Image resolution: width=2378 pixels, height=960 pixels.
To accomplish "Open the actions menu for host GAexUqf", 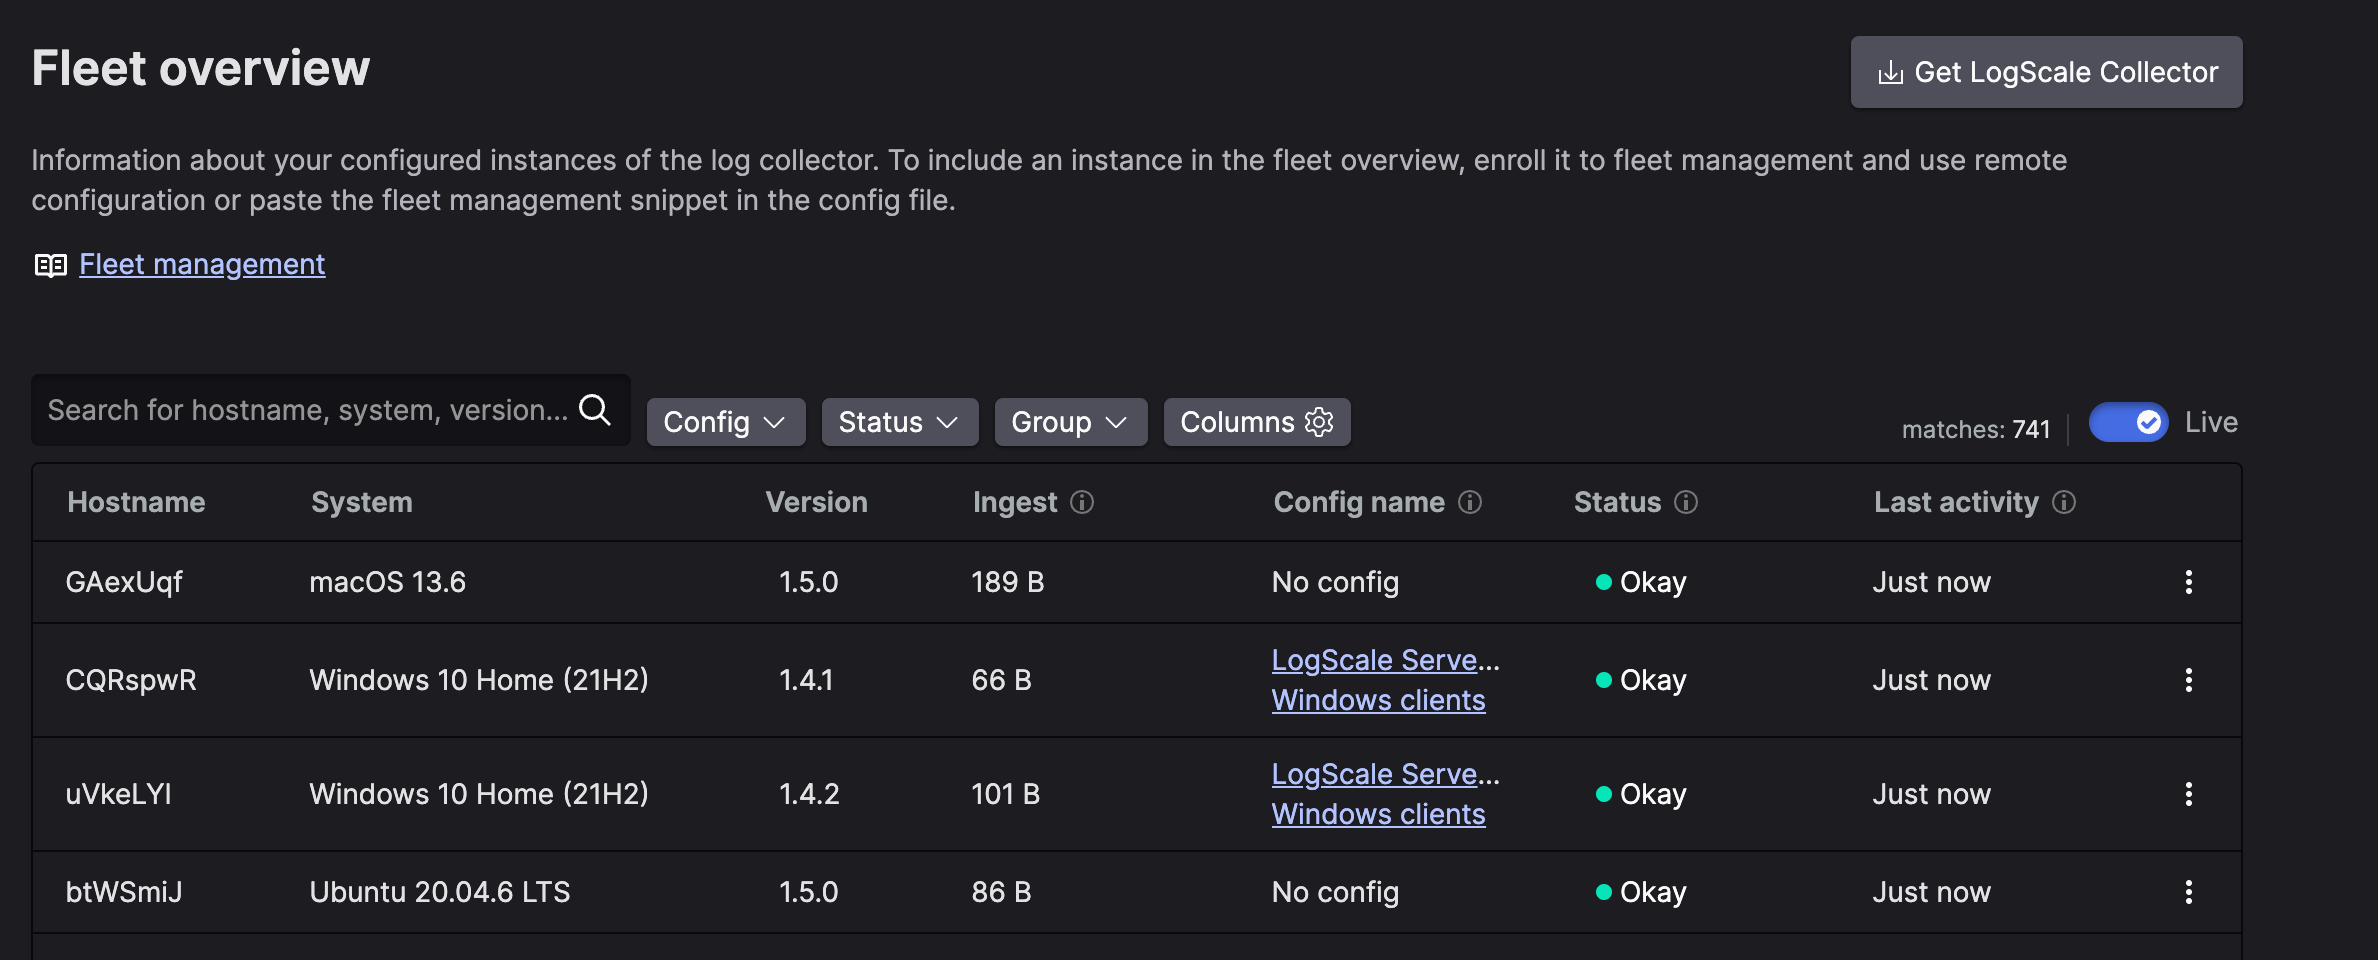I will point(2189,581).
